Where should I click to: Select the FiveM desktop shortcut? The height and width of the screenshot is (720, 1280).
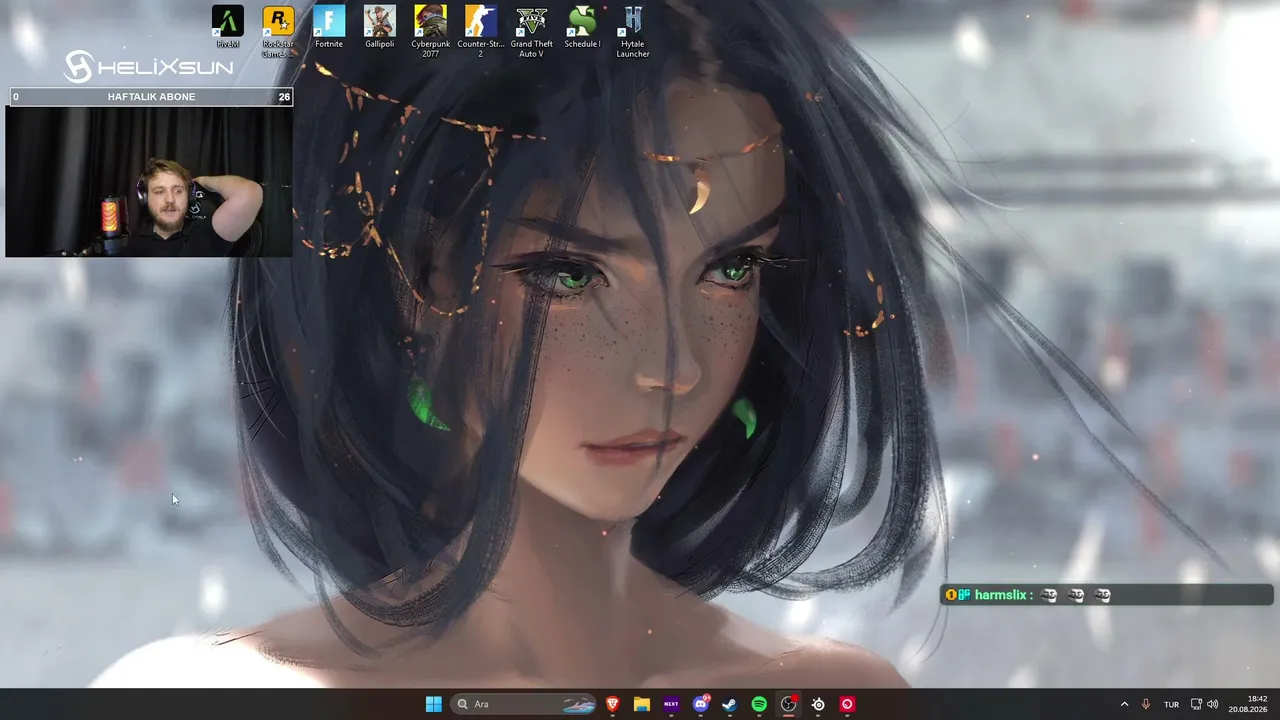tap(227, 28)
